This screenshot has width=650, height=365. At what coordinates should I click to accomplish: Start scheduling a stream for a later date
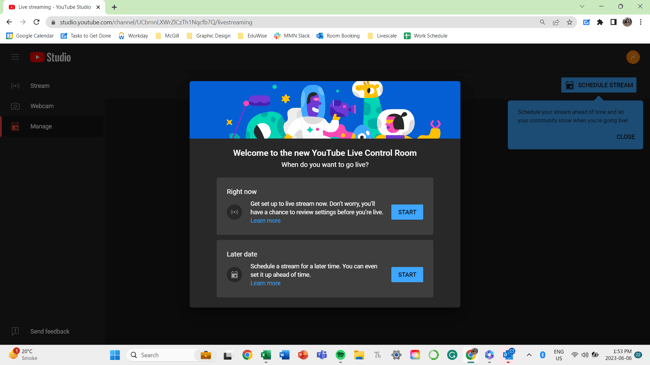(407, 275)
